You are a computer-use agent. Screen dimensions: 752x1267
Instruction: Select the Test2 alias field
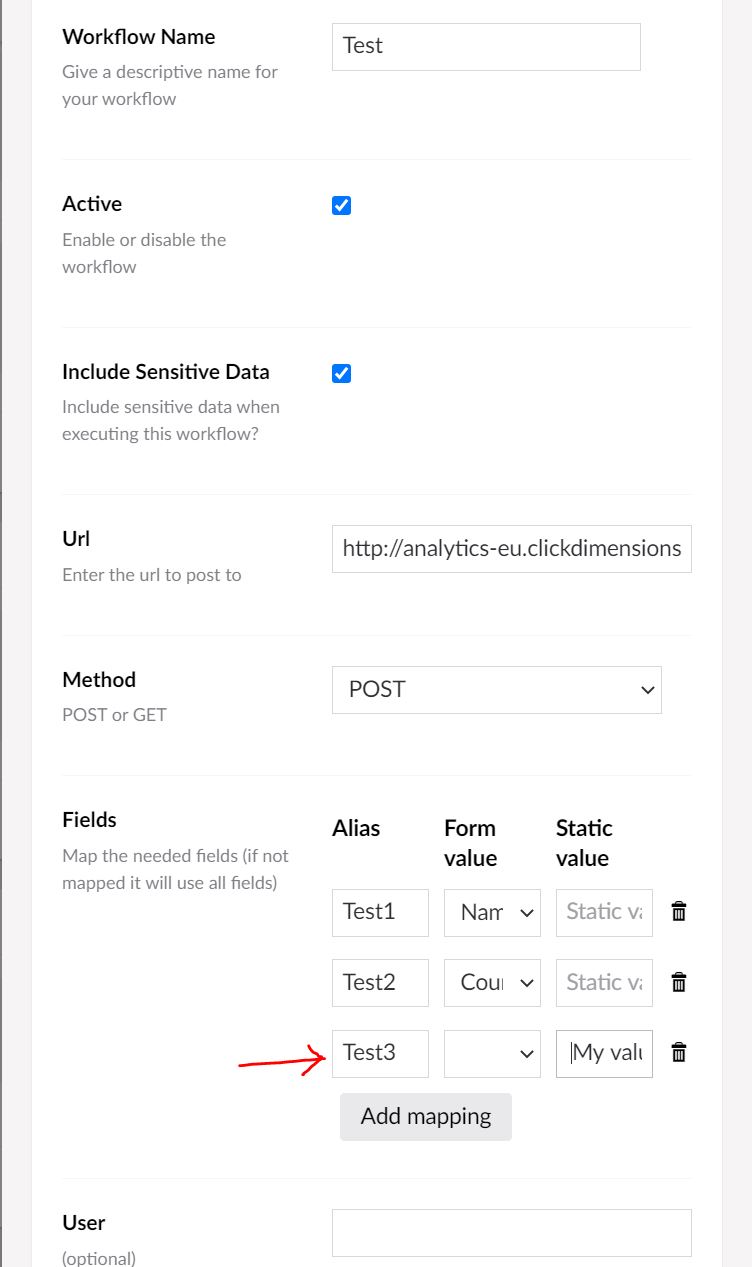tap(380, 983)
